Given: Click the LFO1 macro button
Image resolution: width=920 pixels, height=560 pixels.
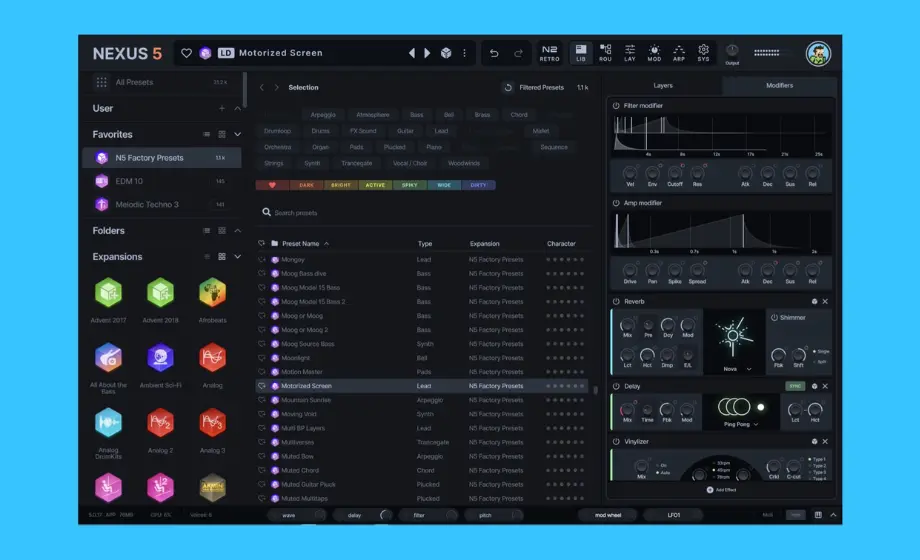Looking at the screenshot, I should [674, 515].
